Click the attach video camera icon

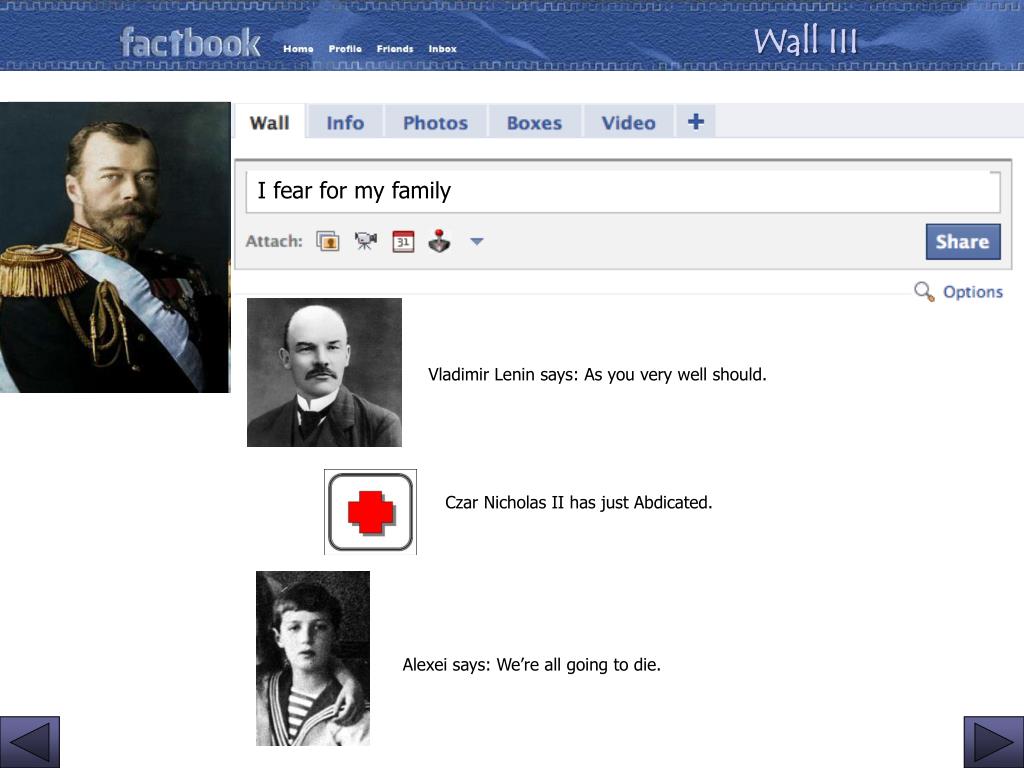tap(366, 241)
